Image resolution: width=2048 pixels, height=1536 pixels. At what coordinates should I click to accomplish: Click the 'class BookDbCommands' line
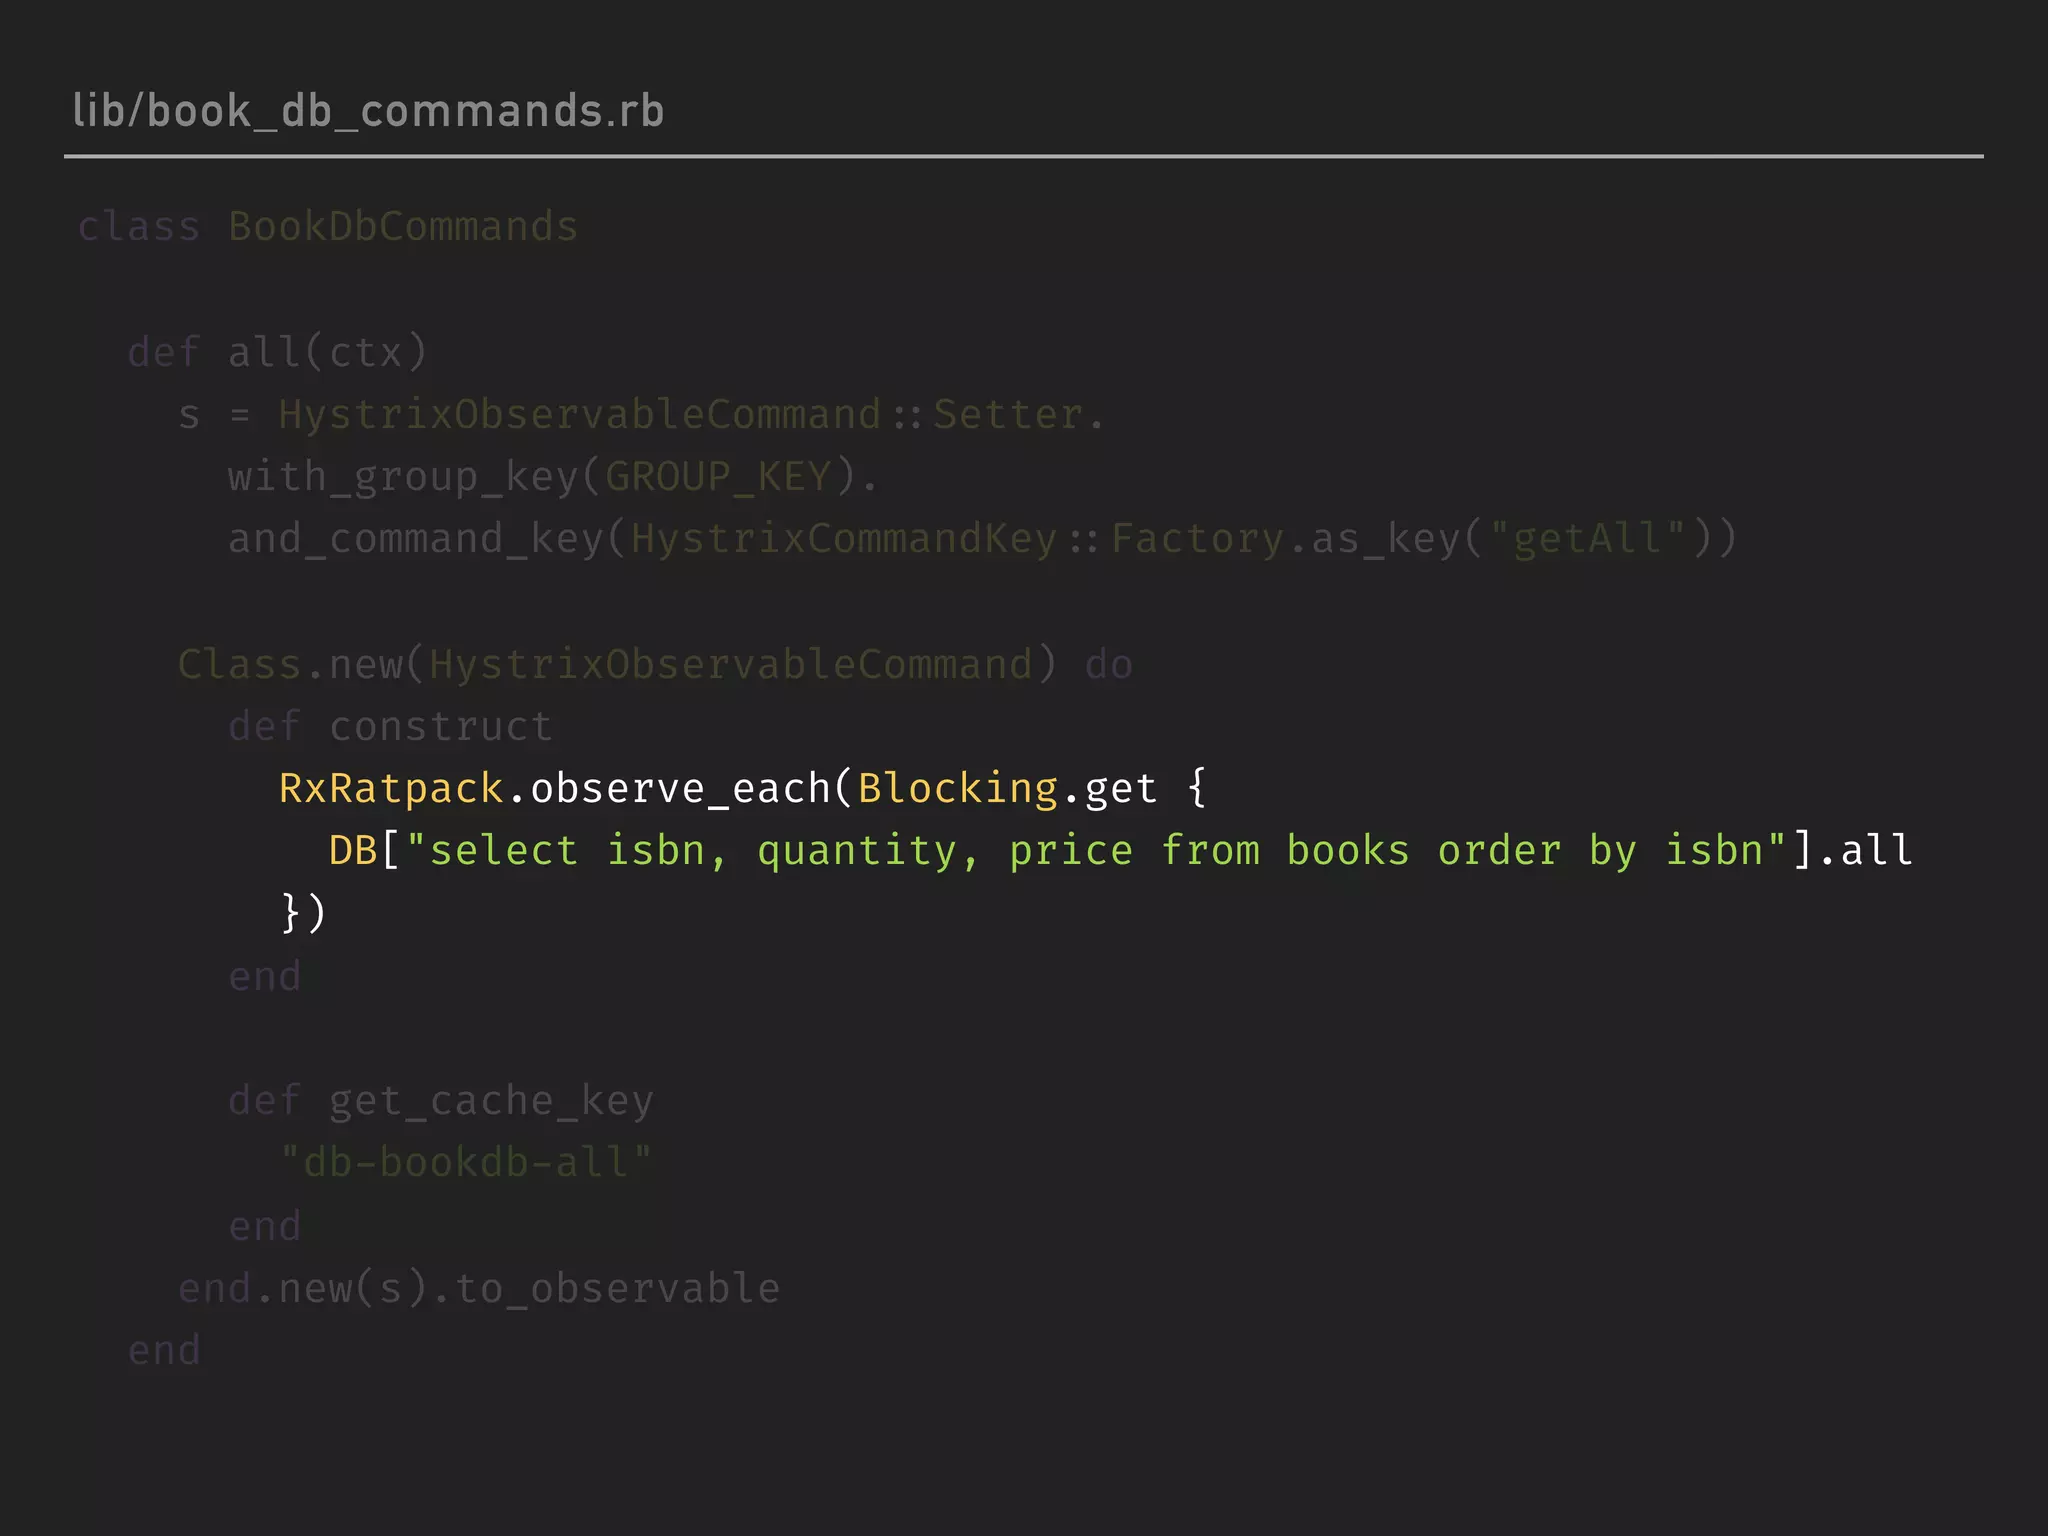pos(328,227)
